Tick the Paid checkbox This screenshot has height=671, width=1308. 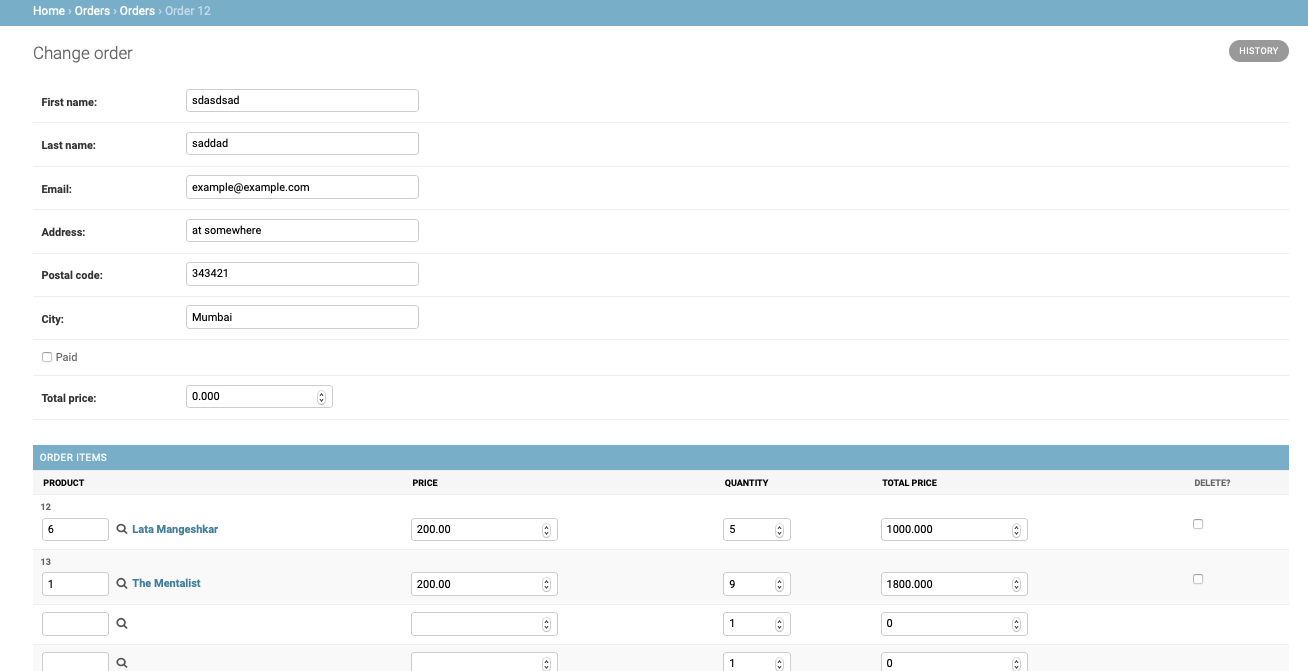coord(47,357)
